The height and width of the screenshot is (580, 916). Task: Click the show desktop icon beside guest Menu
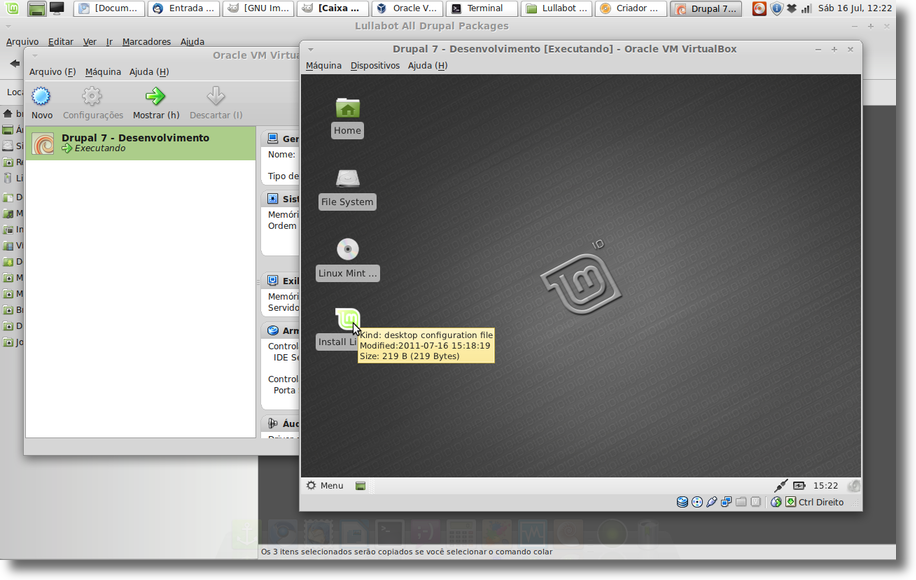tap(360, 485)
